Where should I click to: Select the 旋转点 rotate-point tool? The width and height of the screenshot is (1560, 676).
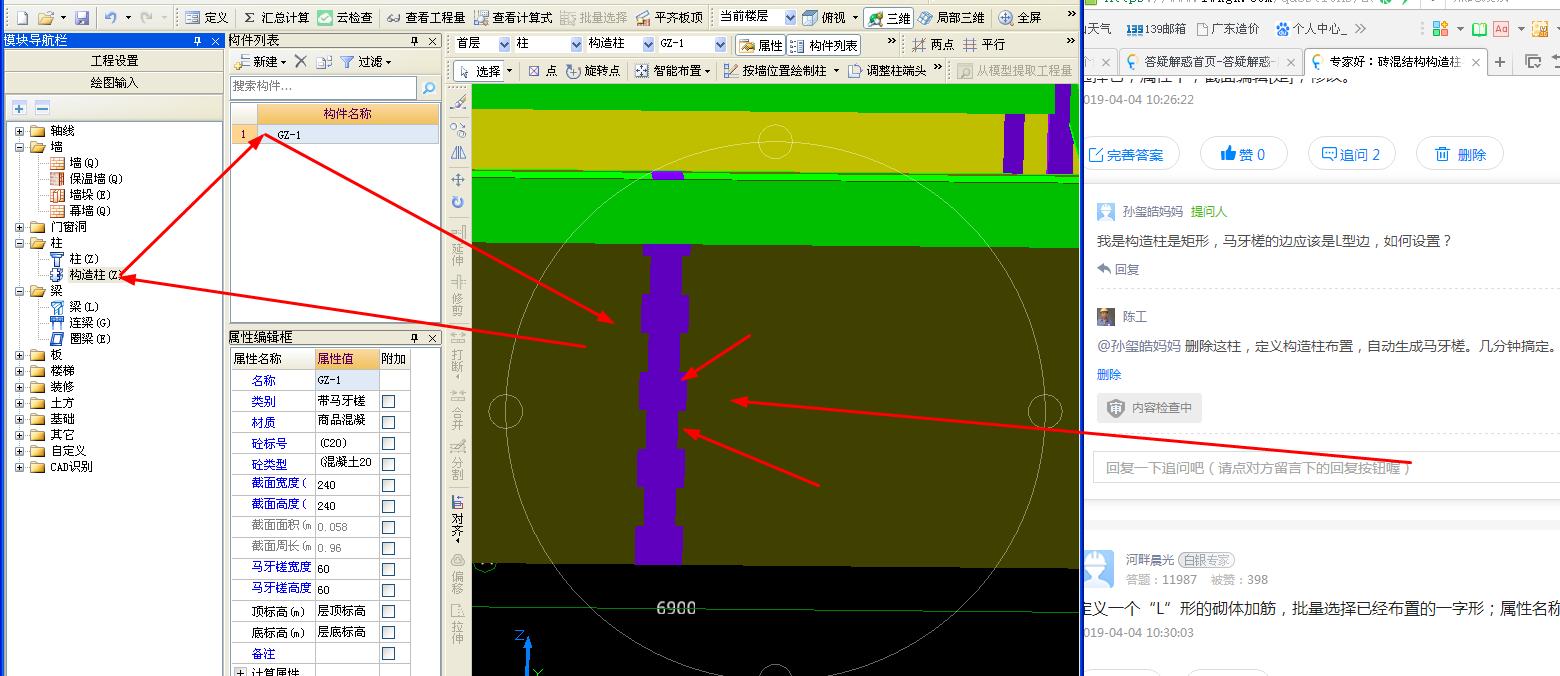(x=593, y=71)
